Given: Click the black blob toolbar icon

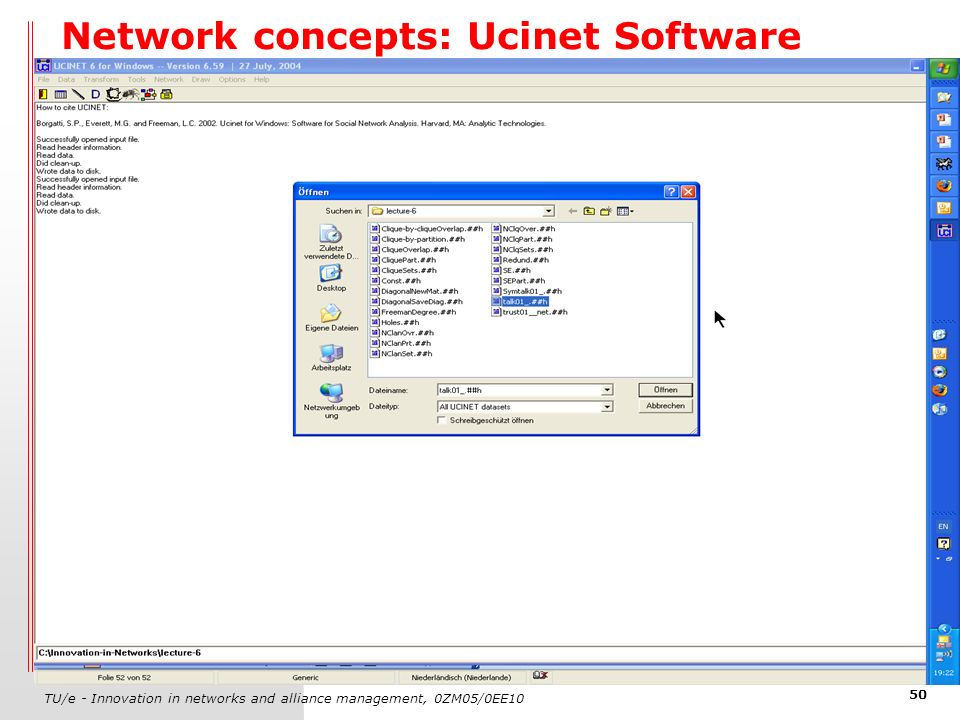Looking at the screenshot, I should [x=113, y=94].
